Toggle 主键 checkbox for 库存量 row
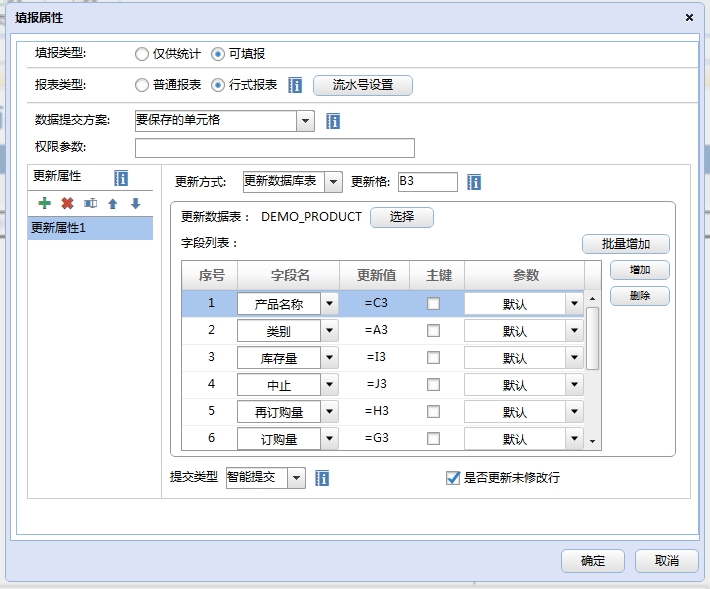 [x=433, y=358]
